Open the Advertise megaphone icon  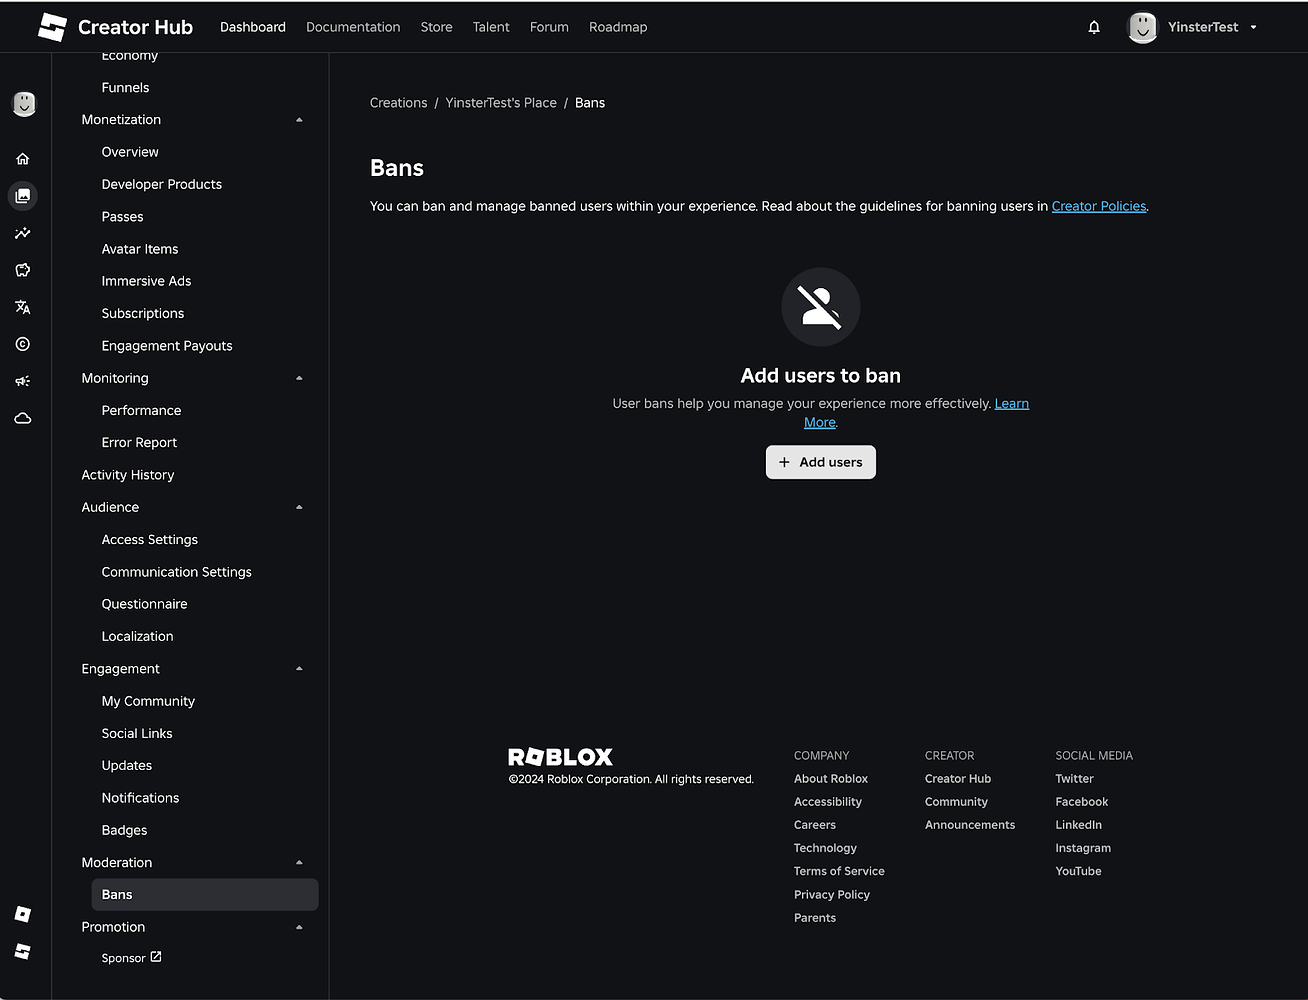click(23, 381)
